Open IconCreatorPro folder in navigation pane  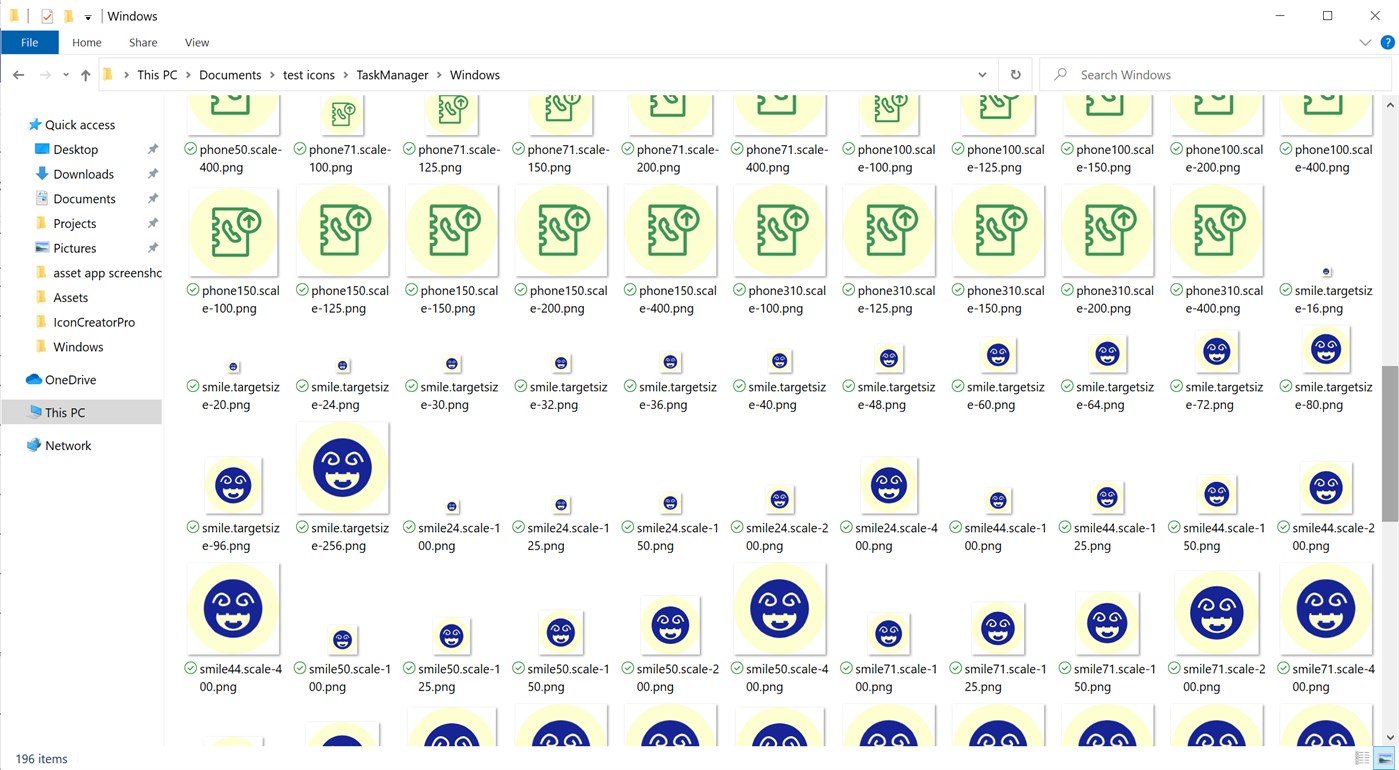[93, 322]
